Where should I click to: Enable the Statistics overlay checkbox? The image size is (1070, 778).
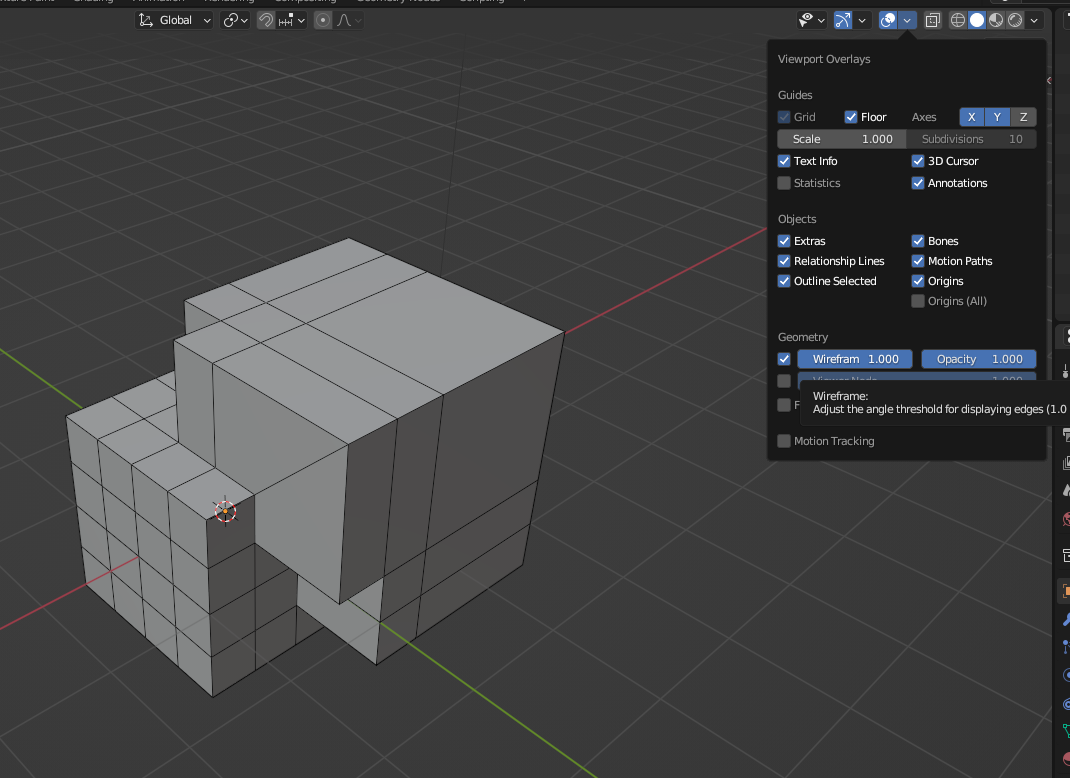784,183
